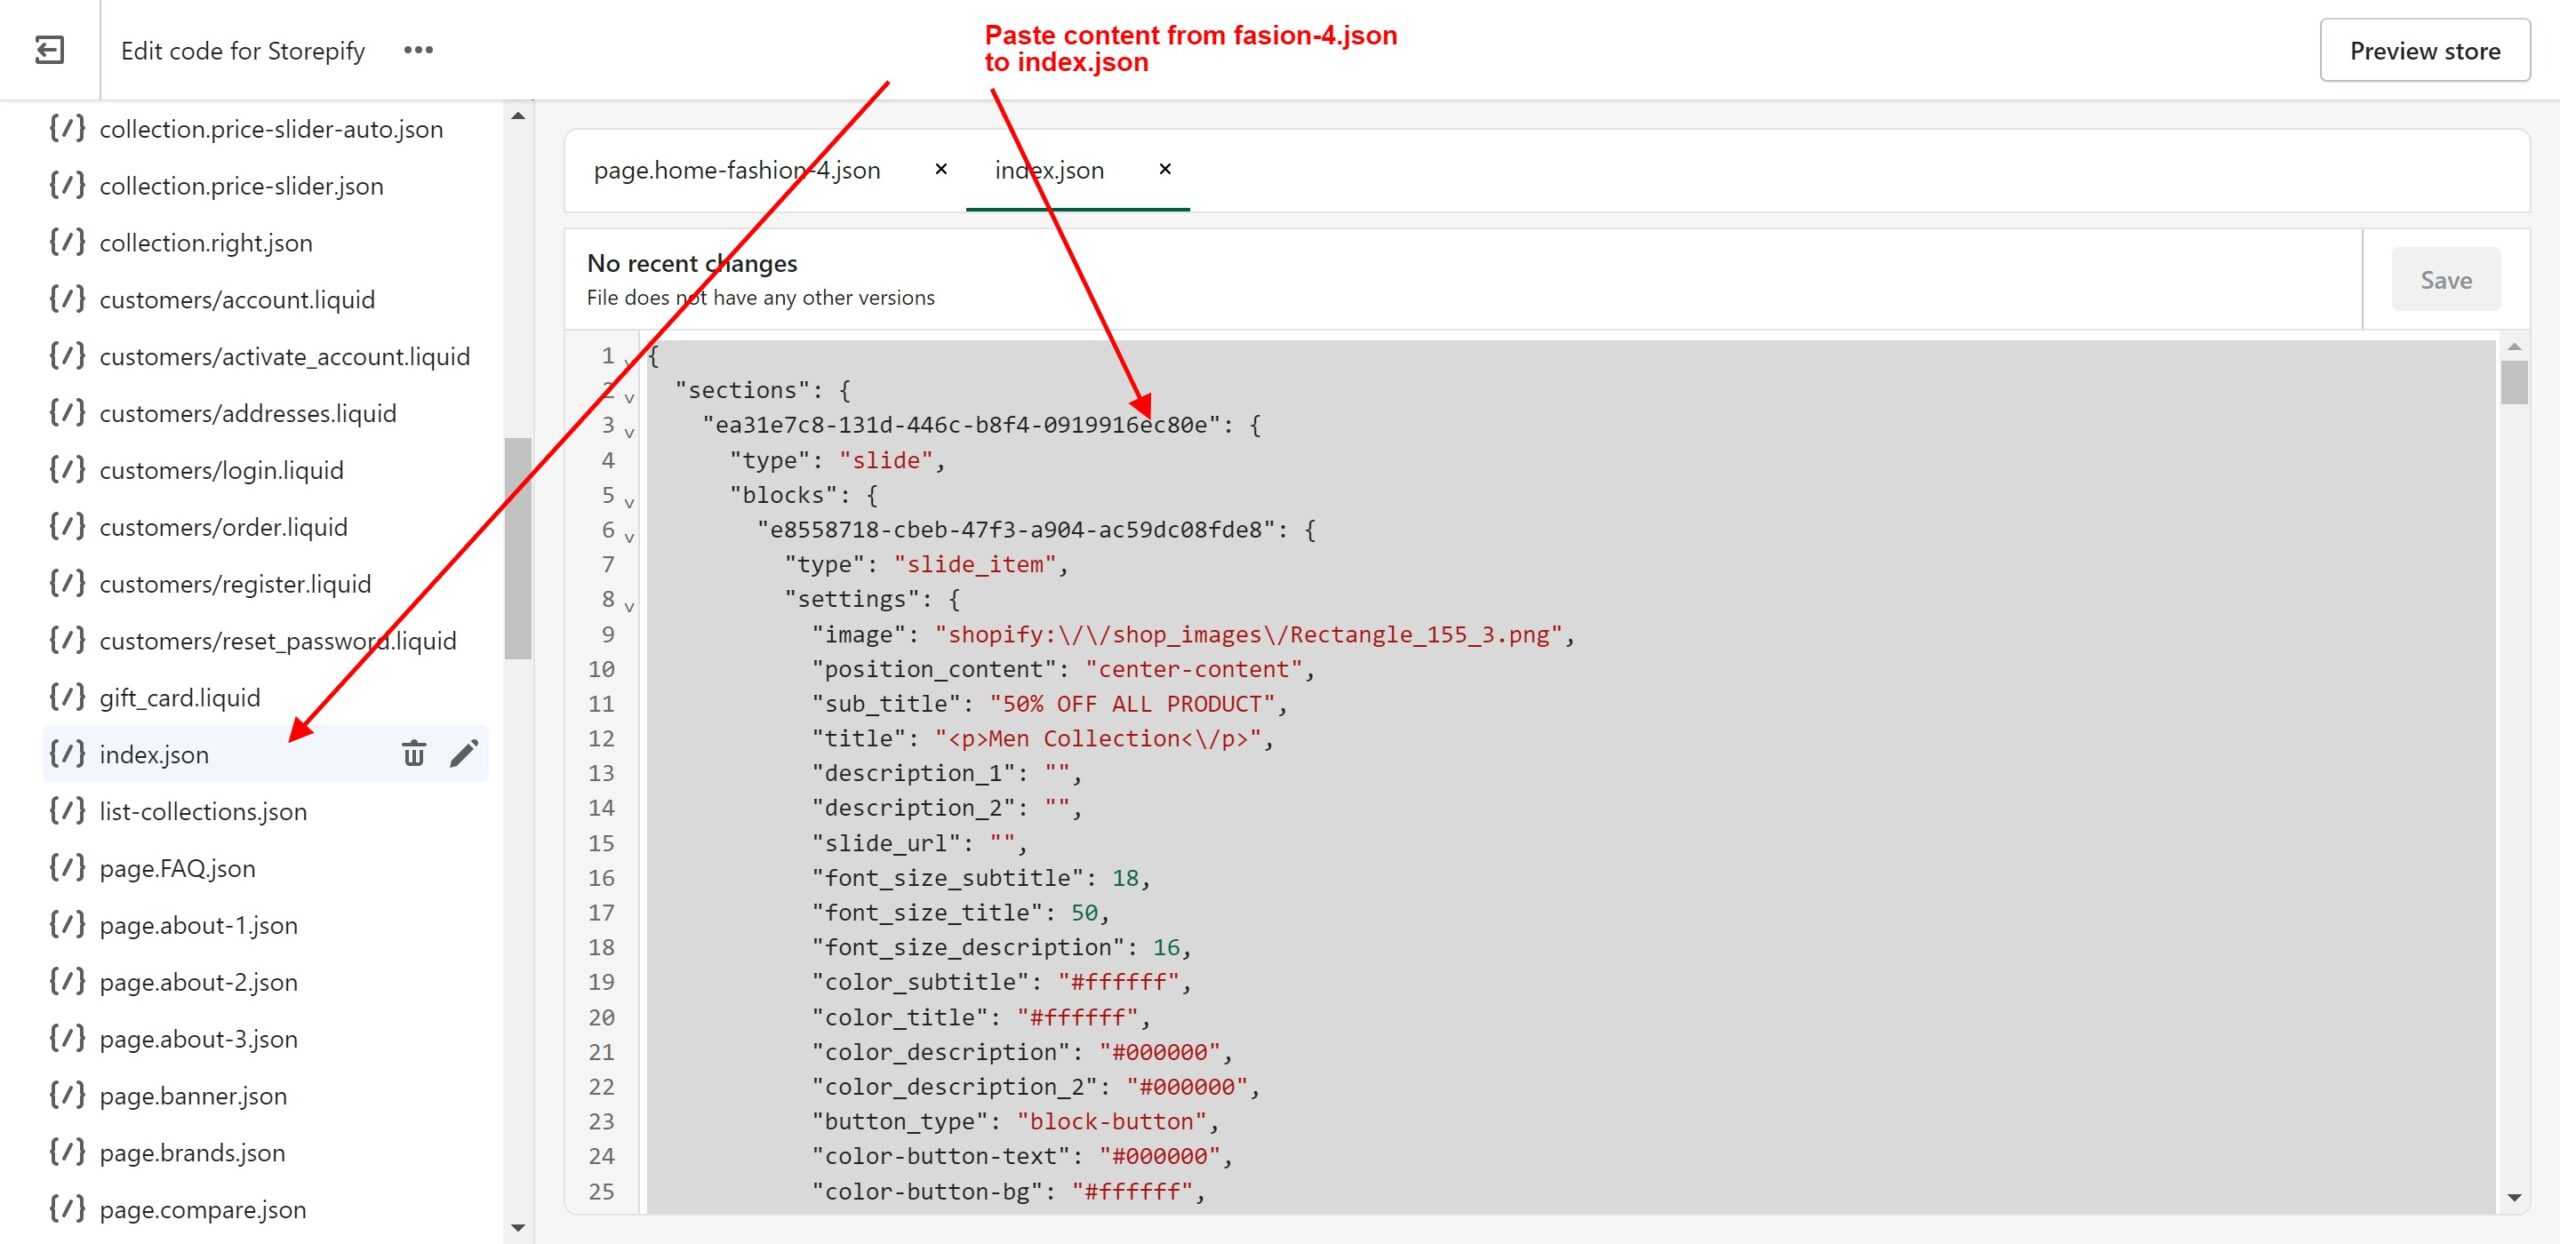Open customers/activate_account.liquid file
Image resolution: width=2560 pixels, height=1244 pixels.
coord(284,357)
